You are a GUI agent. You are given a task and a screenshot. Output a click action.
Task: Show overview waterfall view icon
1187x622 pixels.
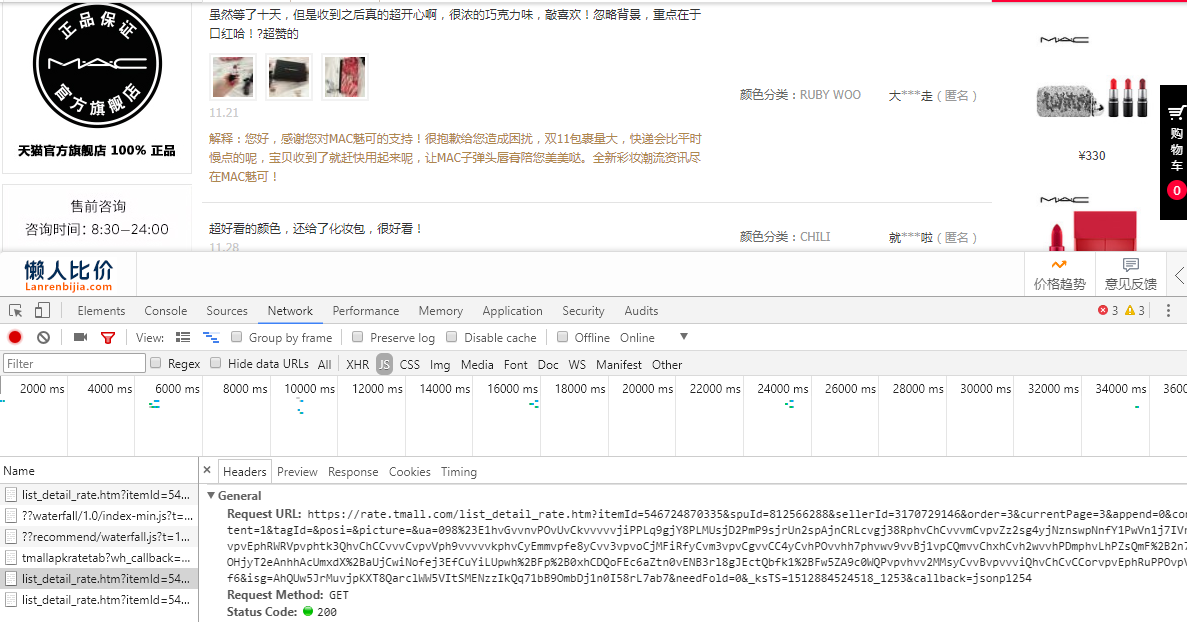[210, 337]
